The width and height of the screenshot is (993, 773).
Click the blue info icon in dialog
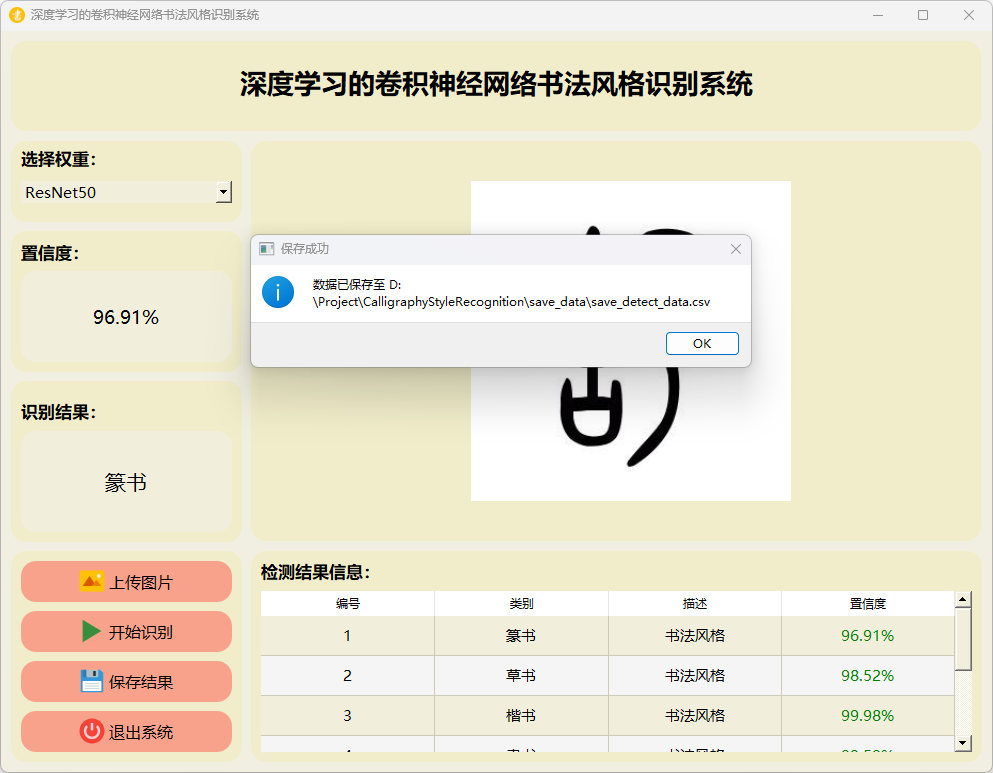pos(278,292)
